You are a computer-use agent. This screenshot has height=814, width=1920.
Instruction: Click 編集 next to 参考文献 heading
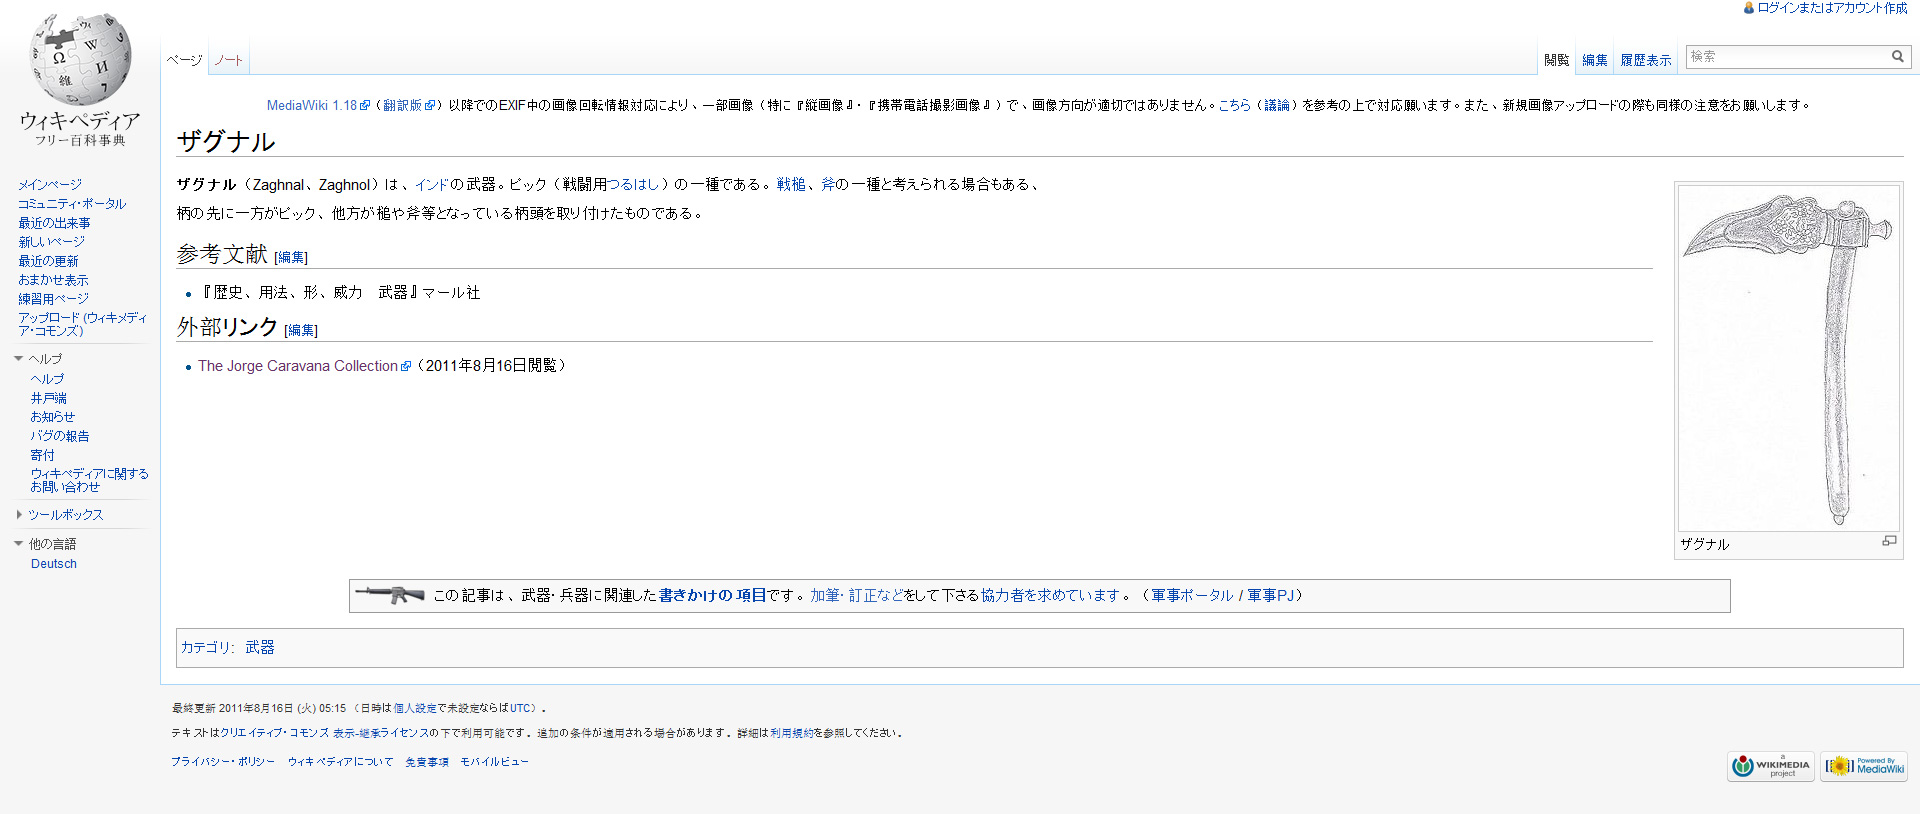point(291,258)
